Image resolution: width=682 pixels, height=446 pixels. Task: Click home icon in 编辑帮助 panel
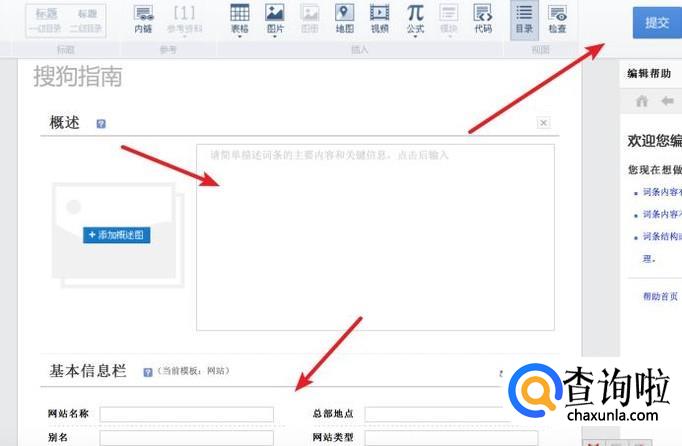click(642, 101)
